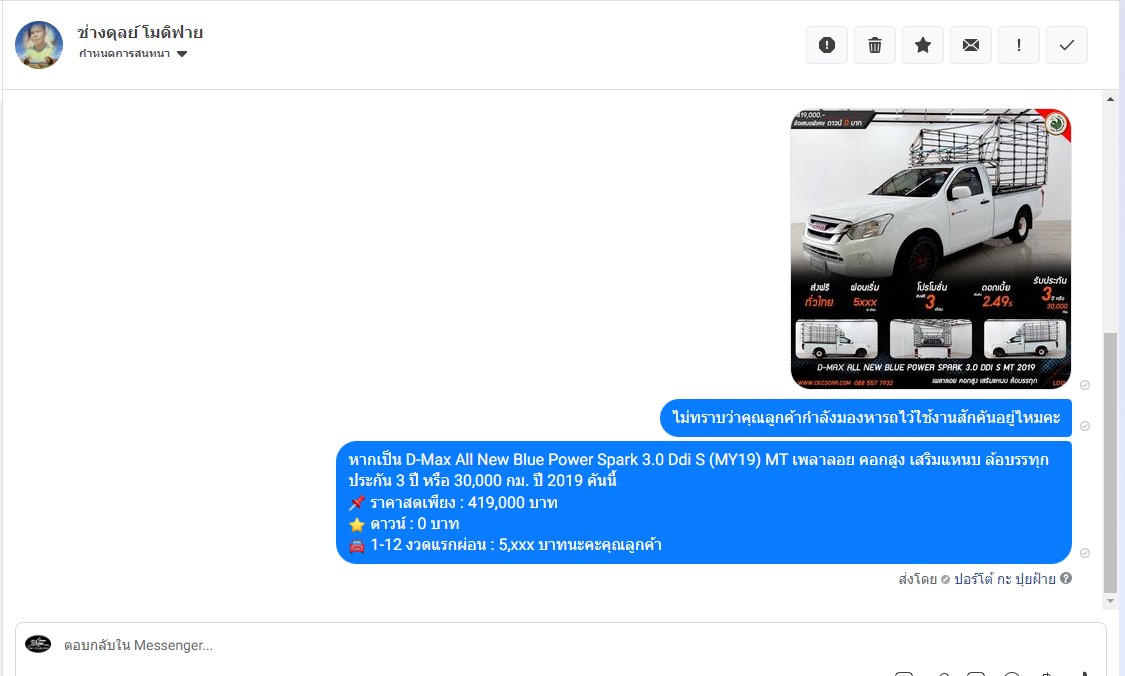Click the spam report icon with exclamation circle
Image resolution: width=1125 pixels, height=676 pixels.
827,45
